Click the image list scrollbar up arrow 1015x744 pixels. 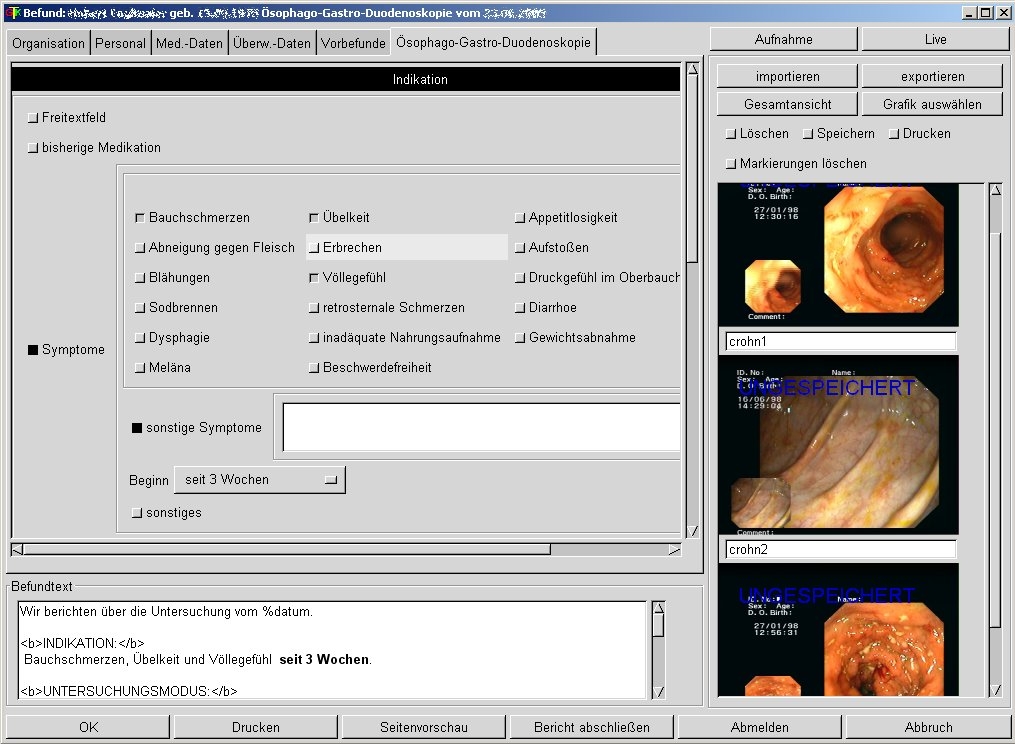click(996, 190)
